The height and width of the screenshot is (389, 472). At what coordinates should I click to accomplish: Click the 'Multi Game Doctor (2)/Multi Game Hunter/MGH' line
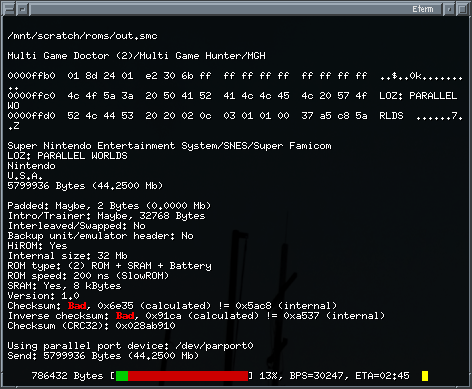click(x=136, y=56)
